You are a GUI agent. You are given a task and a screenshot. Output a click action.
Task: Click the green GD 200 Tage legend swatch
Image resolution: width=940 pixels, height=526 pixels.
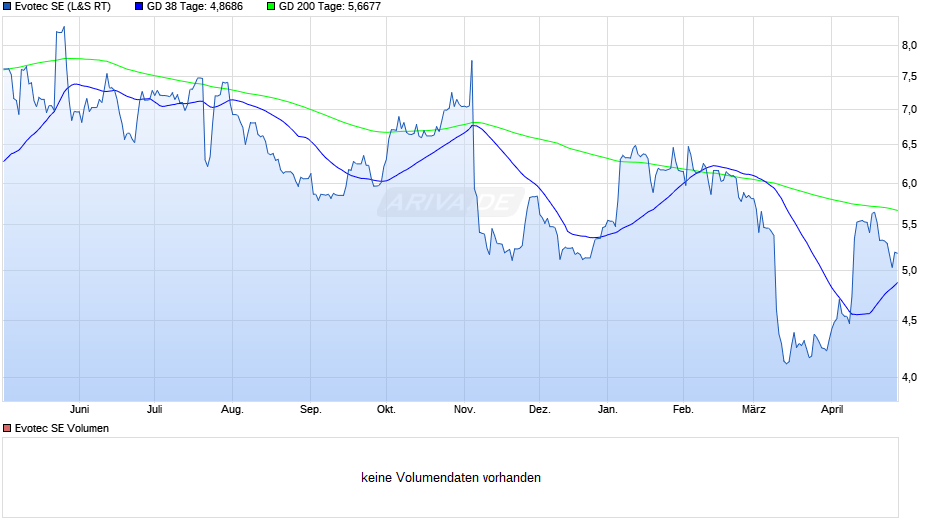click(x=271, y=7)
